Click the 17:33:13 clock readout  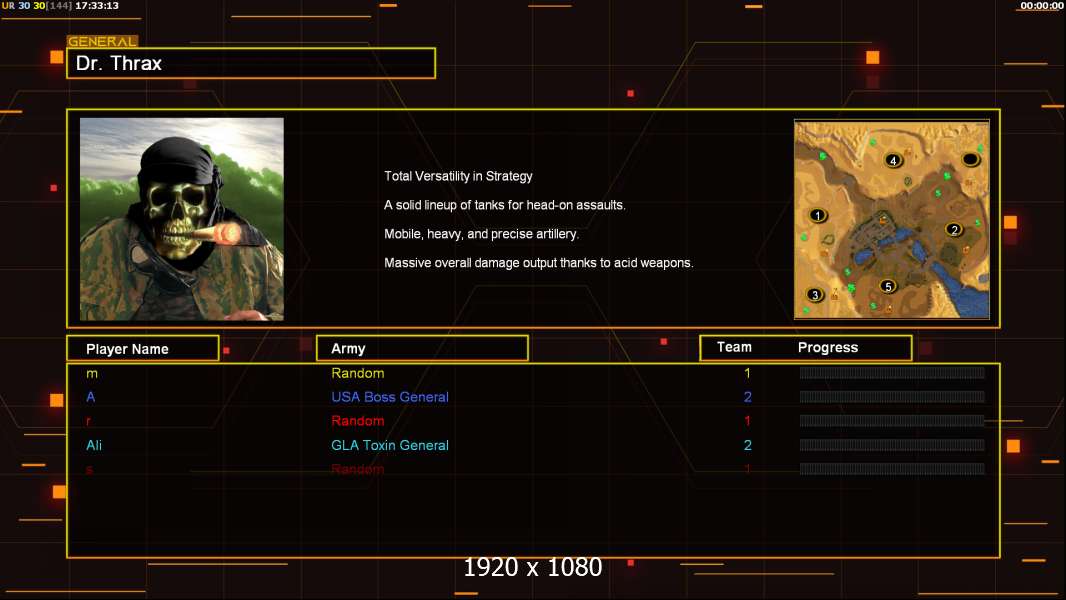(x=97, y=5)
